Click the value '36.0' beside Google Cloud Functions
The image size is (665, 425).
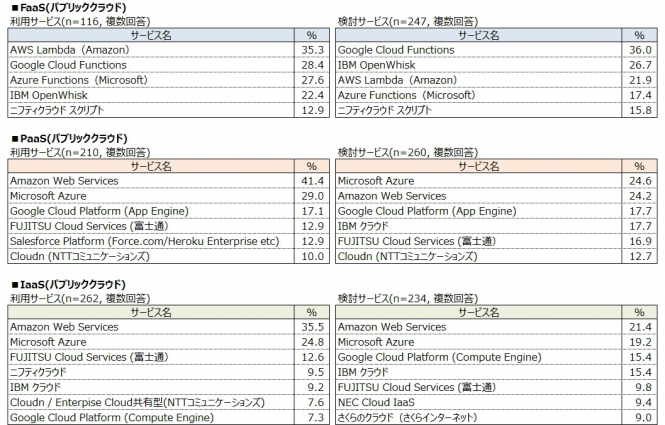pos(640,50)
